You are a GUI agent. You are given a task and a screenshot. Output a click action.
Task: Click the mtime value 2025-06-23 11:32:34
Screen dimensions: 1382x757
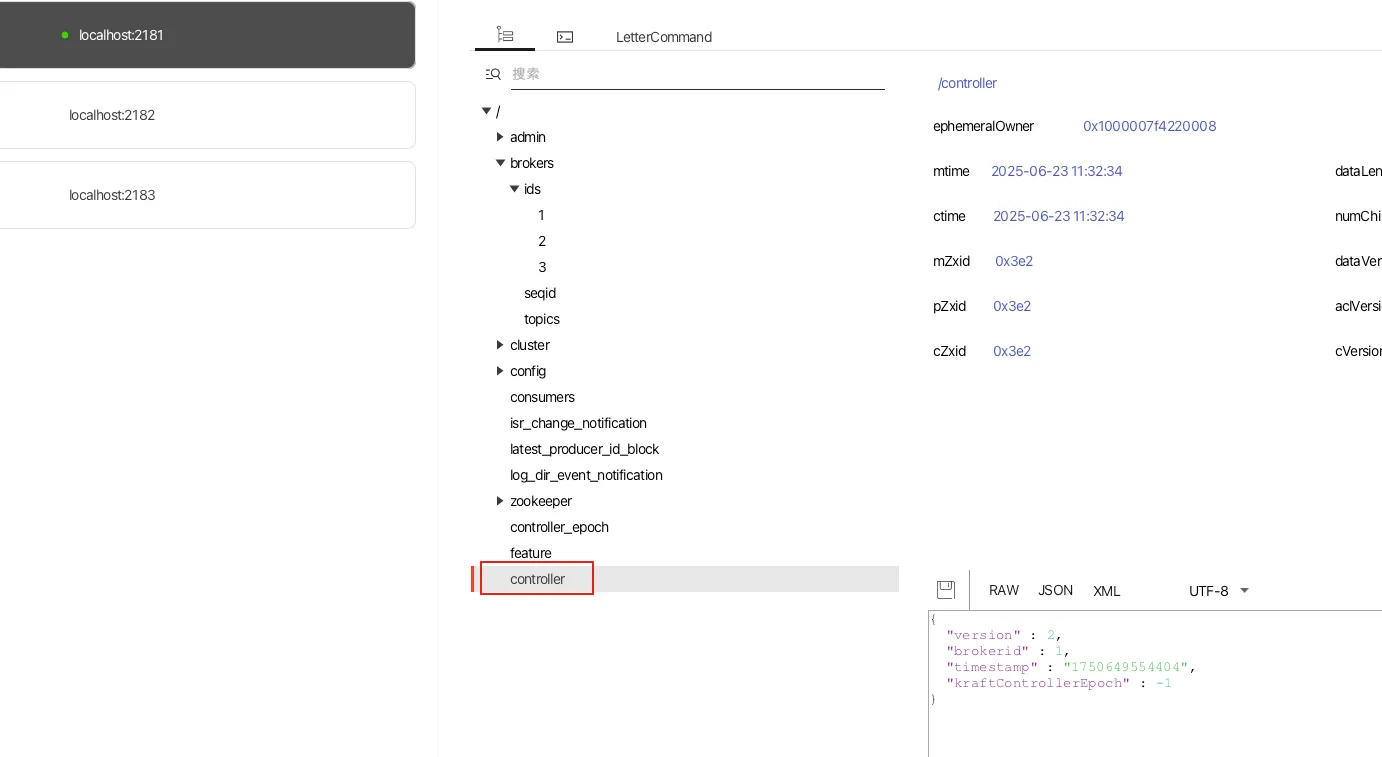click(1057, 171)
